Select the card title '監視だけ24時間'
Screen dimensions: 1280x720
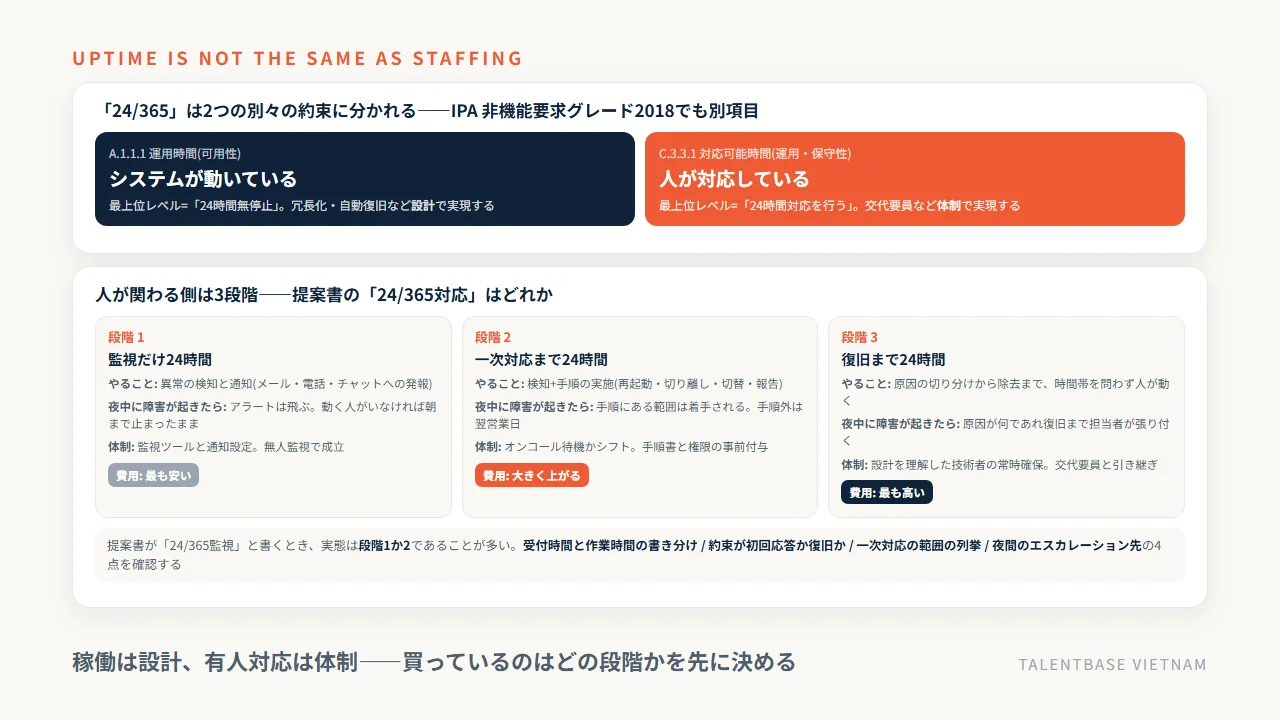click(x=160, y=360)
